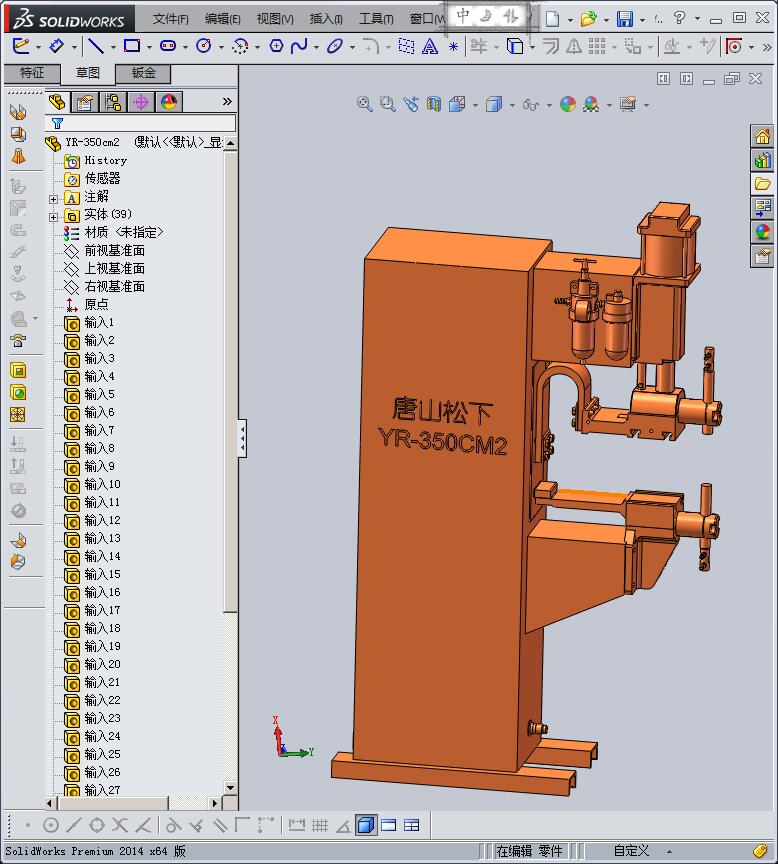778x864 pixels.
Task: Expand the top toolbar overflow chevron
Action: coord(766,47)
